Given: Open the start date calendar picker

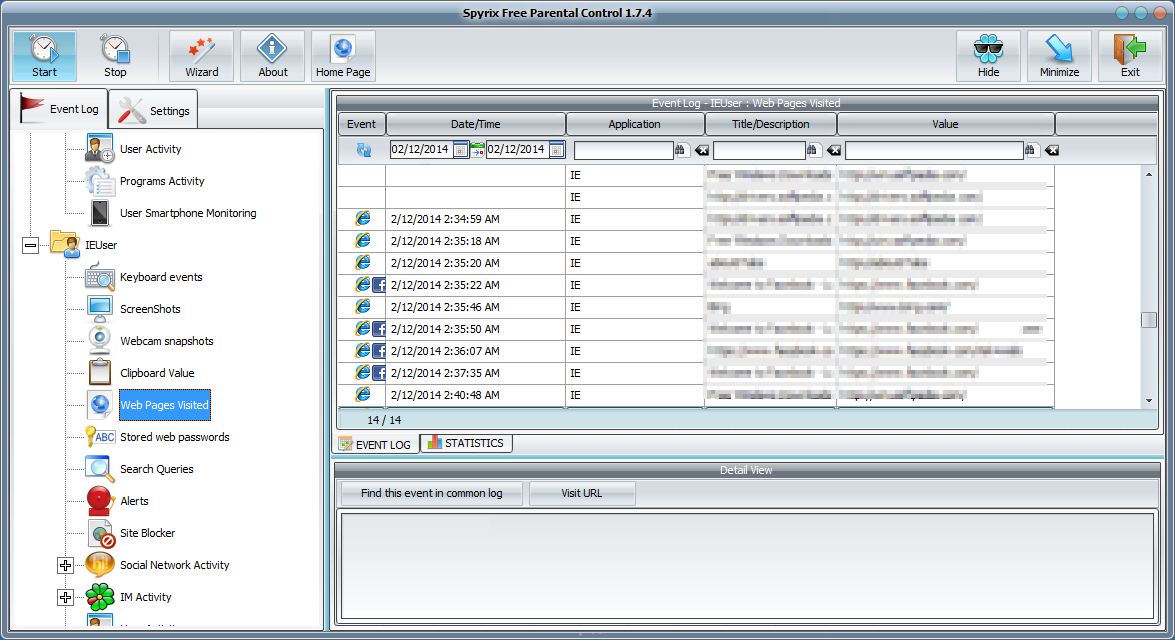Looking at the screenshot, I should [x=461, y=150].
